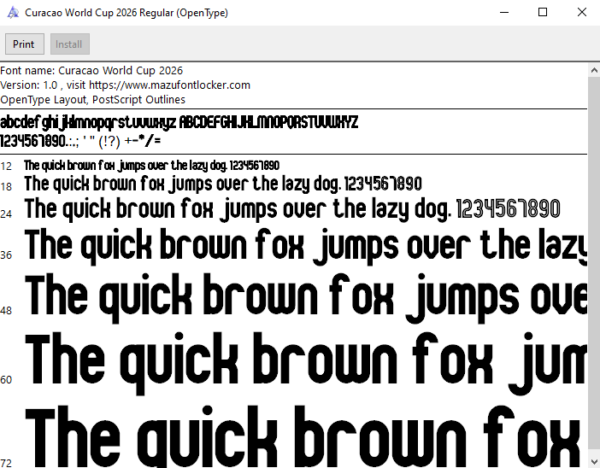Viewport: 600px width, 468px height.
Task: Click the size 48 label
Action: [6, 310]
